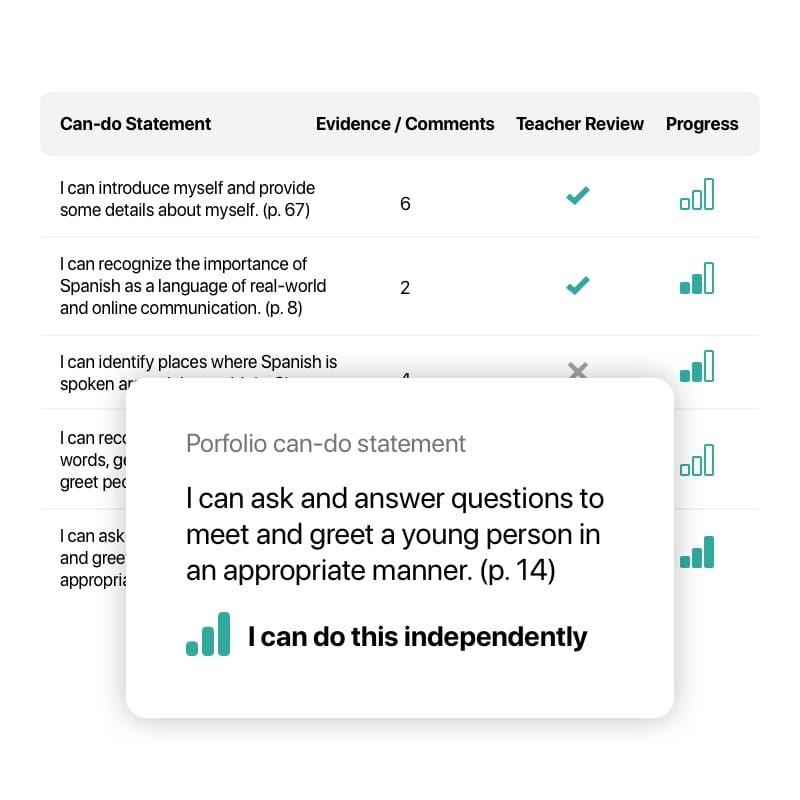Image resolution: width=800 pixels, height=800 pixels.
Task: Click progress bars icon for introduce myself row
Action: (x=696, y=194)
